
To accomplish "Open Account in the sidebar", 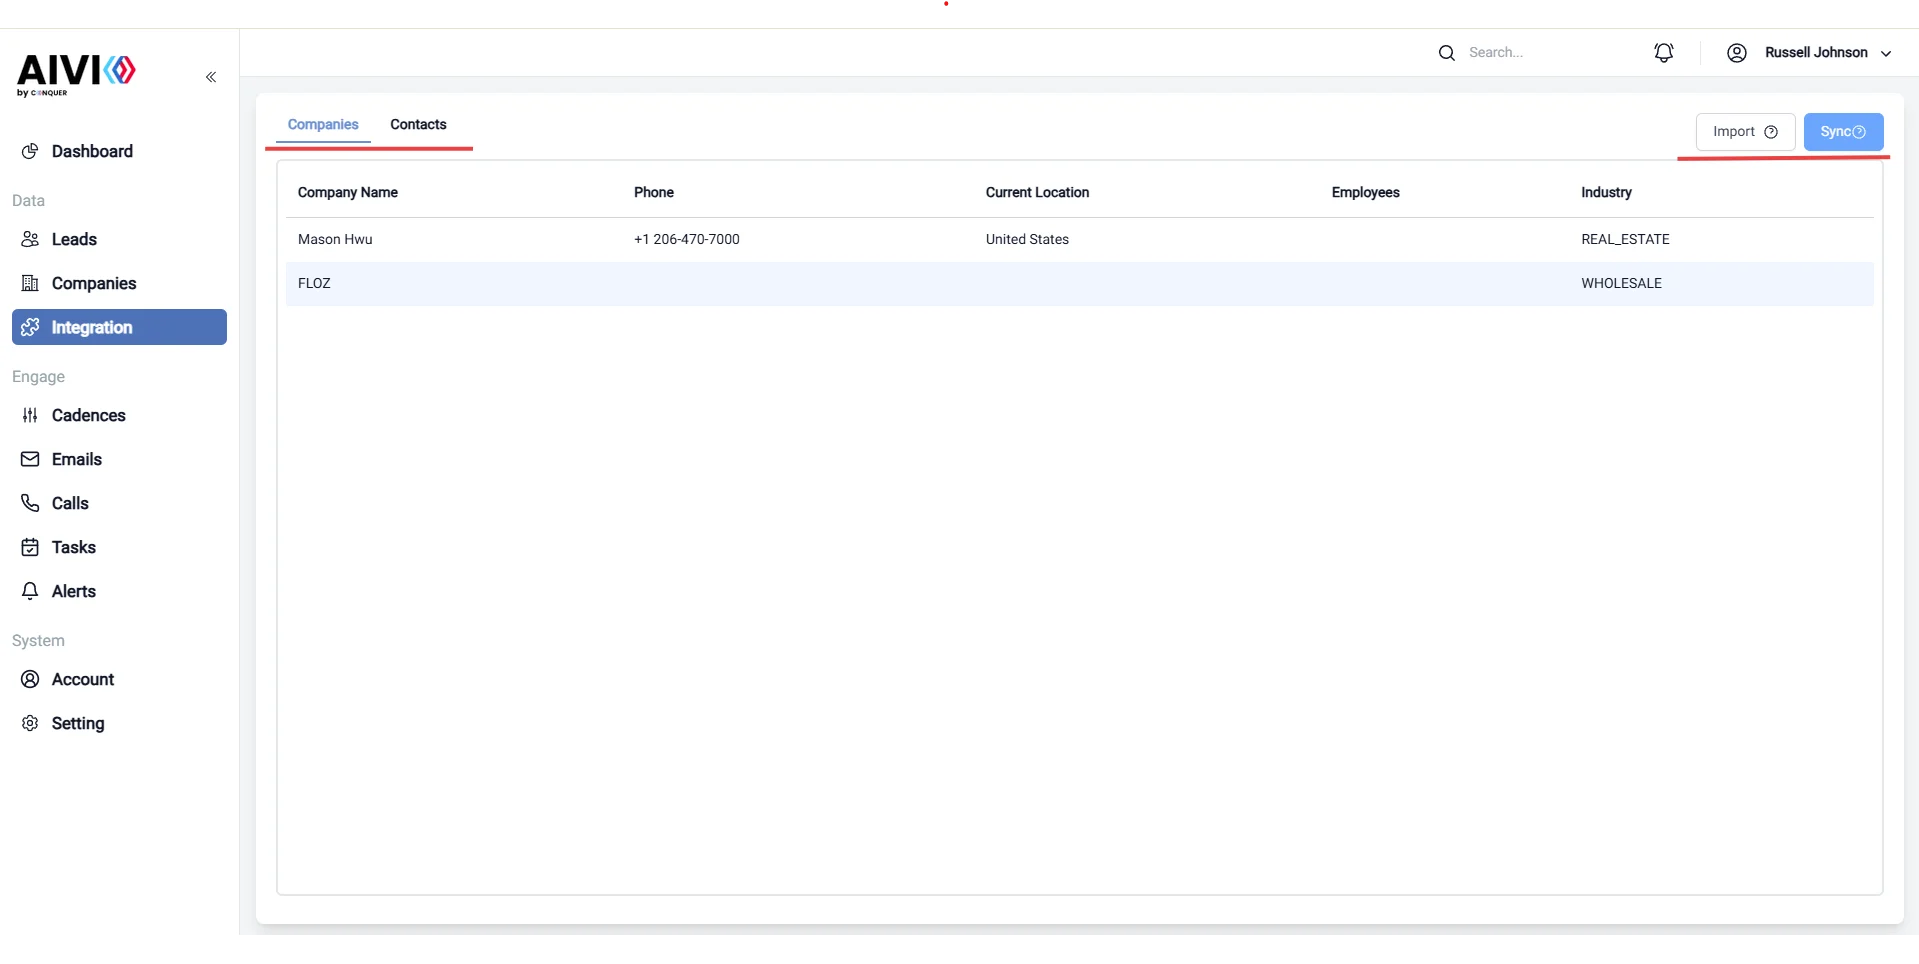I will tap(119, 679).
